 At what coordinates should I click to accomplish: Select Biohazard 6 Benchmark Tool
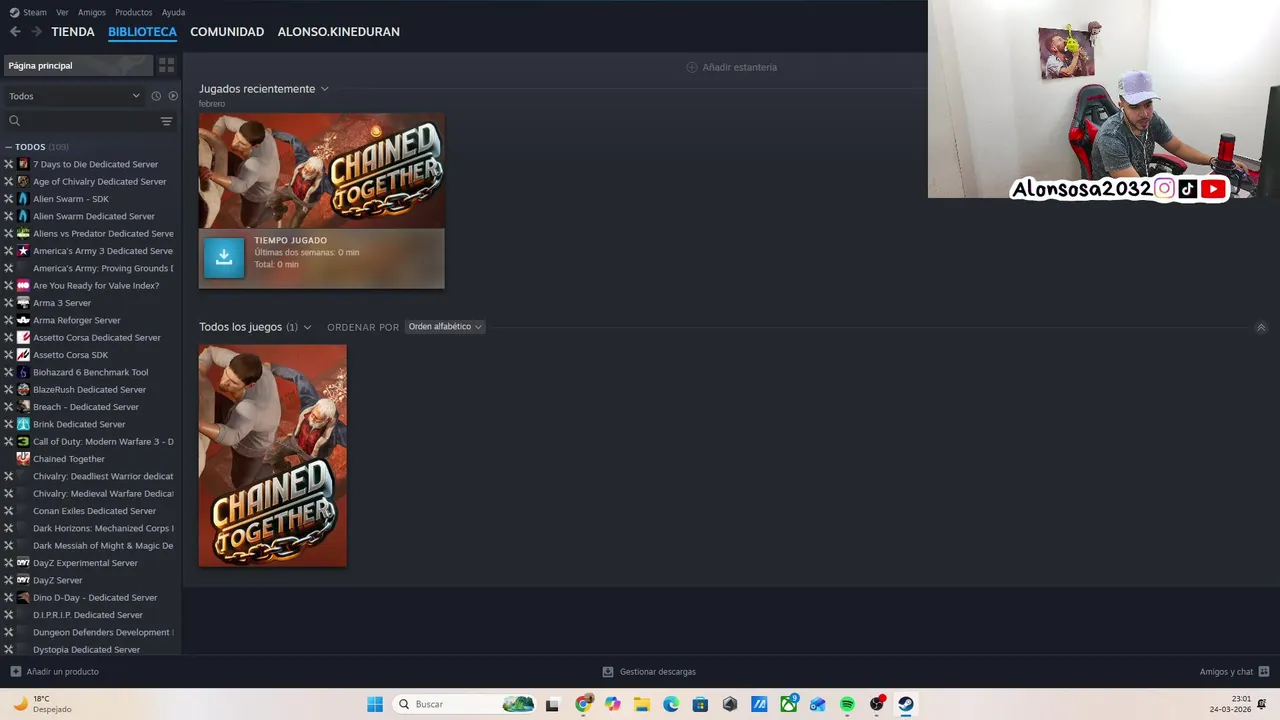coord(90,372)
